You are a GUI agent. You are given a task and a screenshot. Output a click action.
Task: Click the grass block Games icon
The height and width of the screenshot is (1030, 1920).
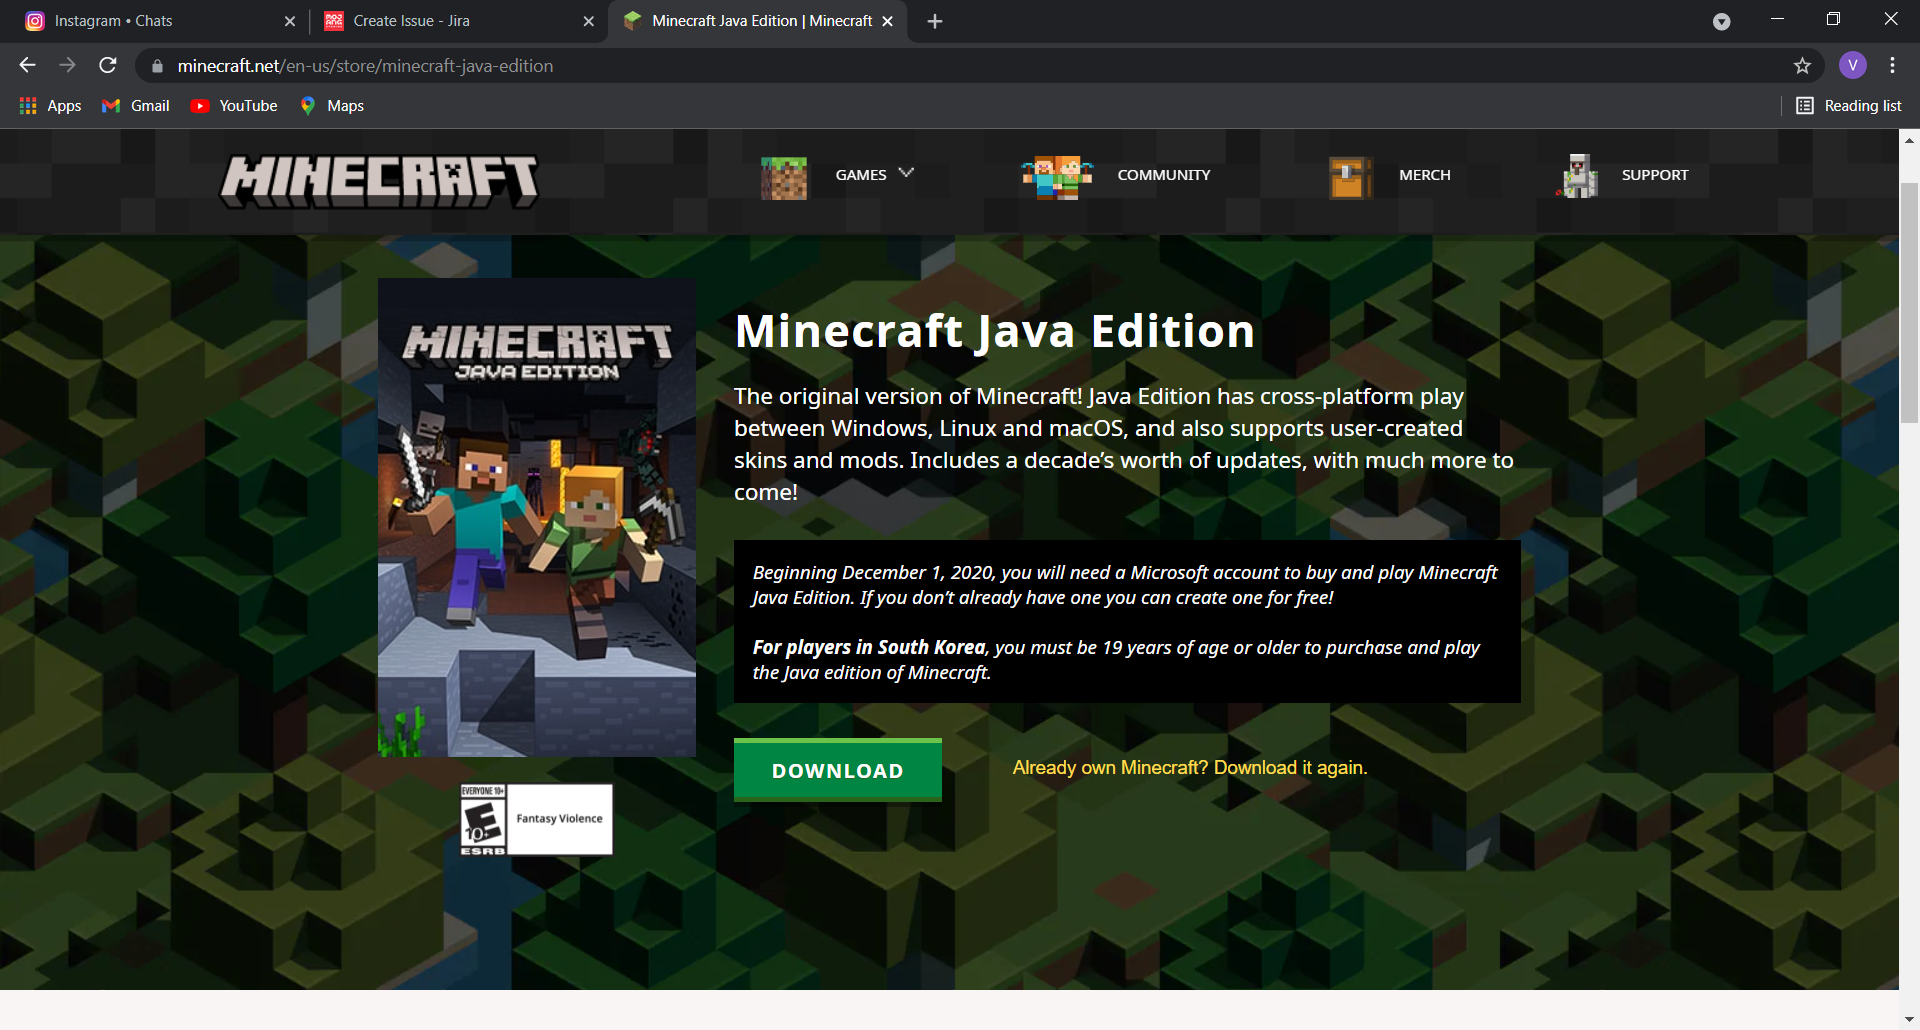[783, 178]
